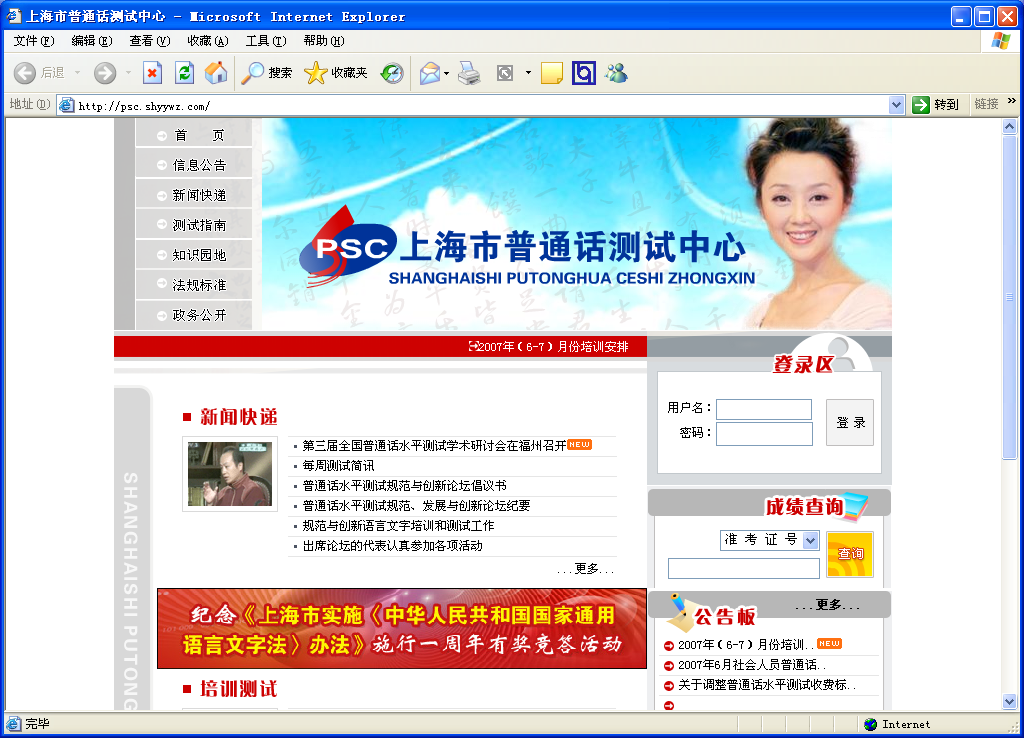The width and height of the screenshot is (1024, 738).
Task: Open the 工具(T) menu
Action: coord(265,41)
